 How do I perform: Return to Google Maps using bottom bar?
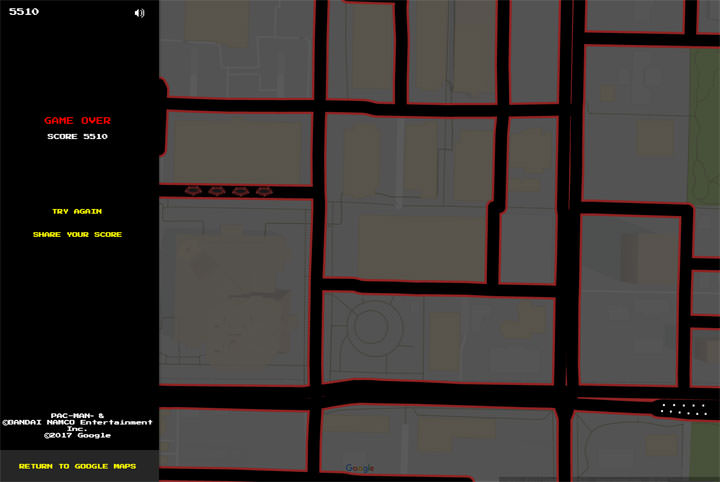[x=77, y=466]
